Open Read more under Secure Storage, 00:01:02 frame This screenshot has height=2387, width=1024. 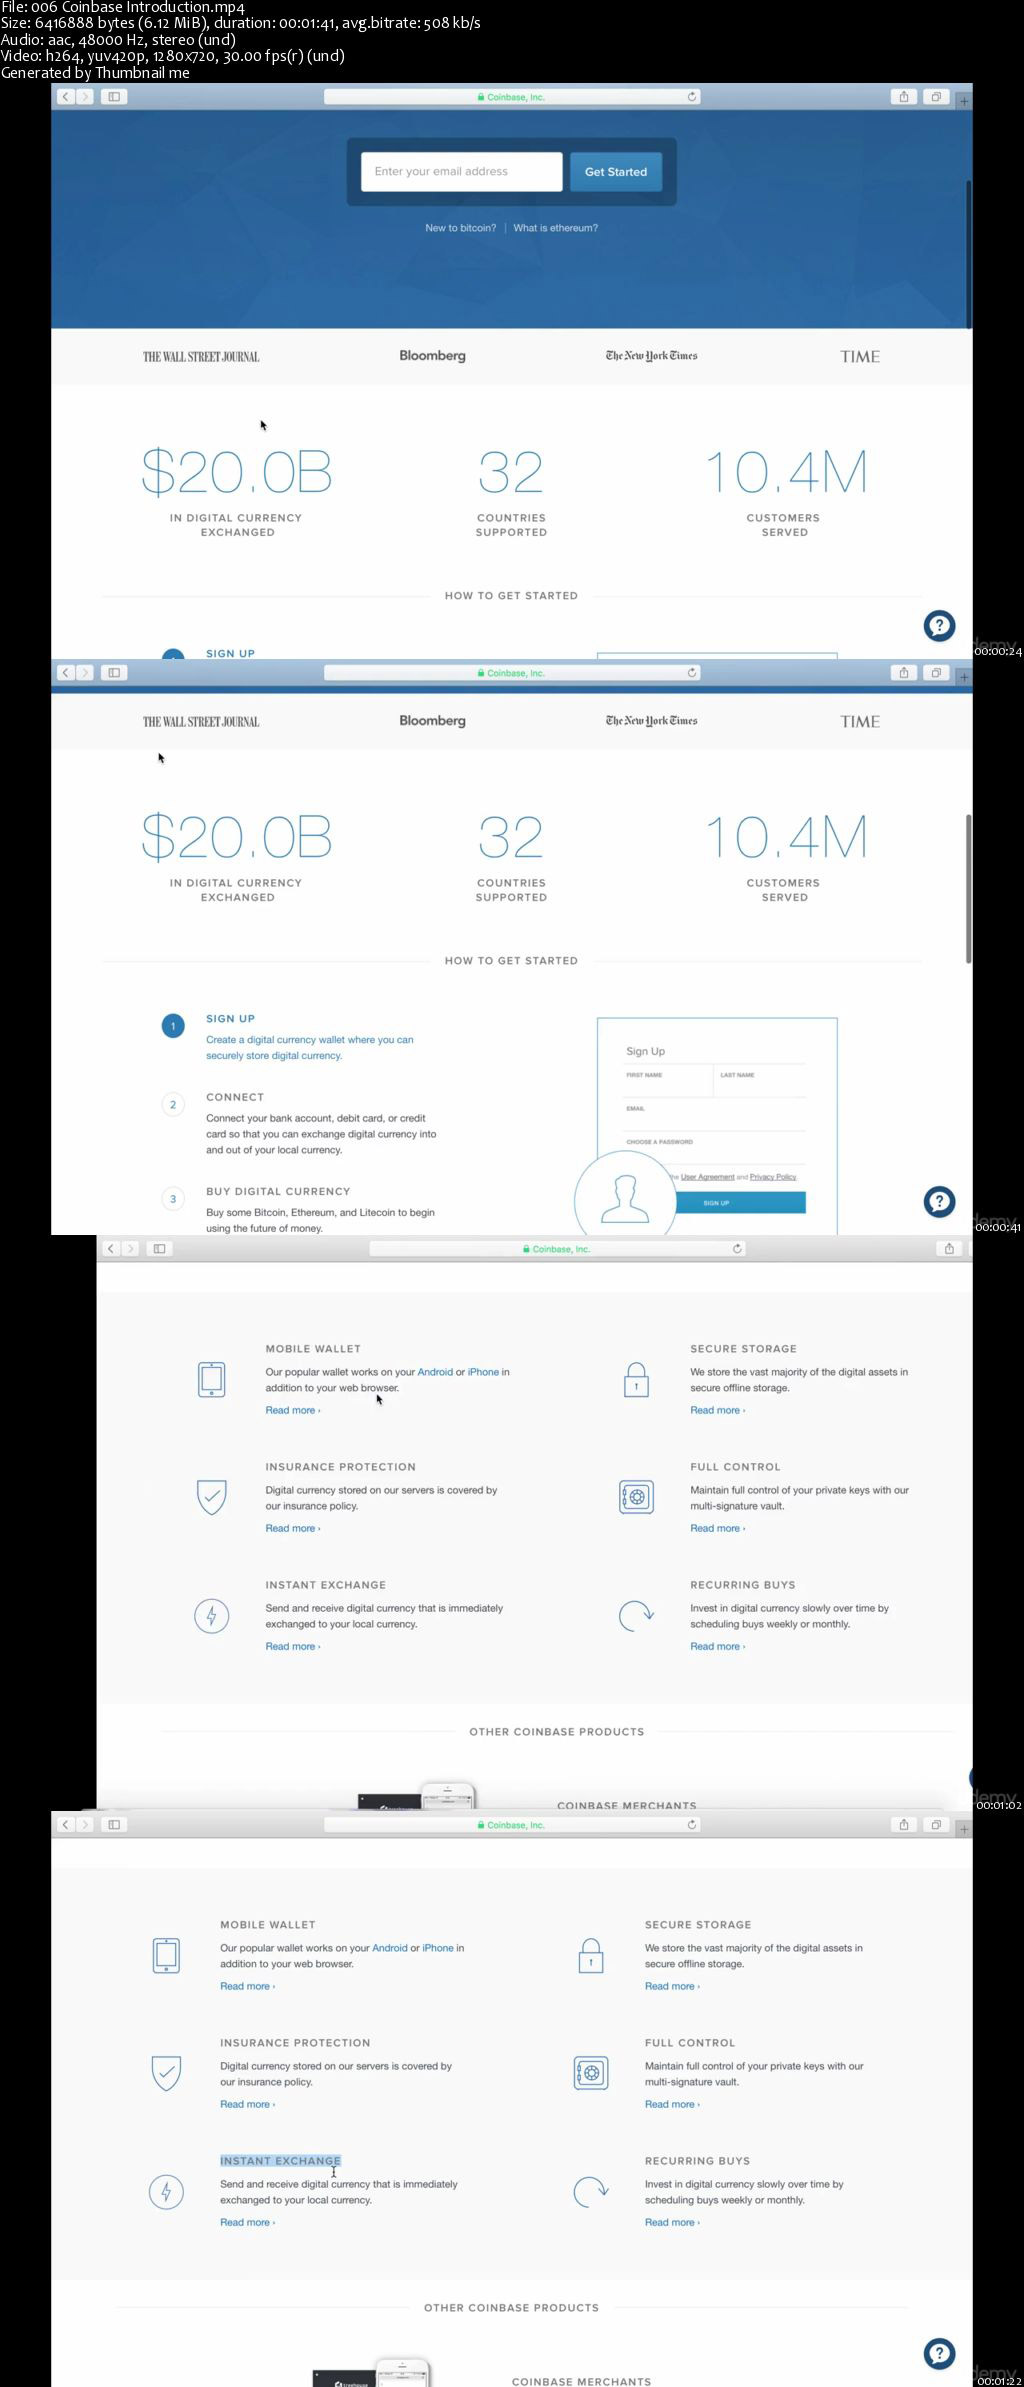click(x=717, y=1410)
